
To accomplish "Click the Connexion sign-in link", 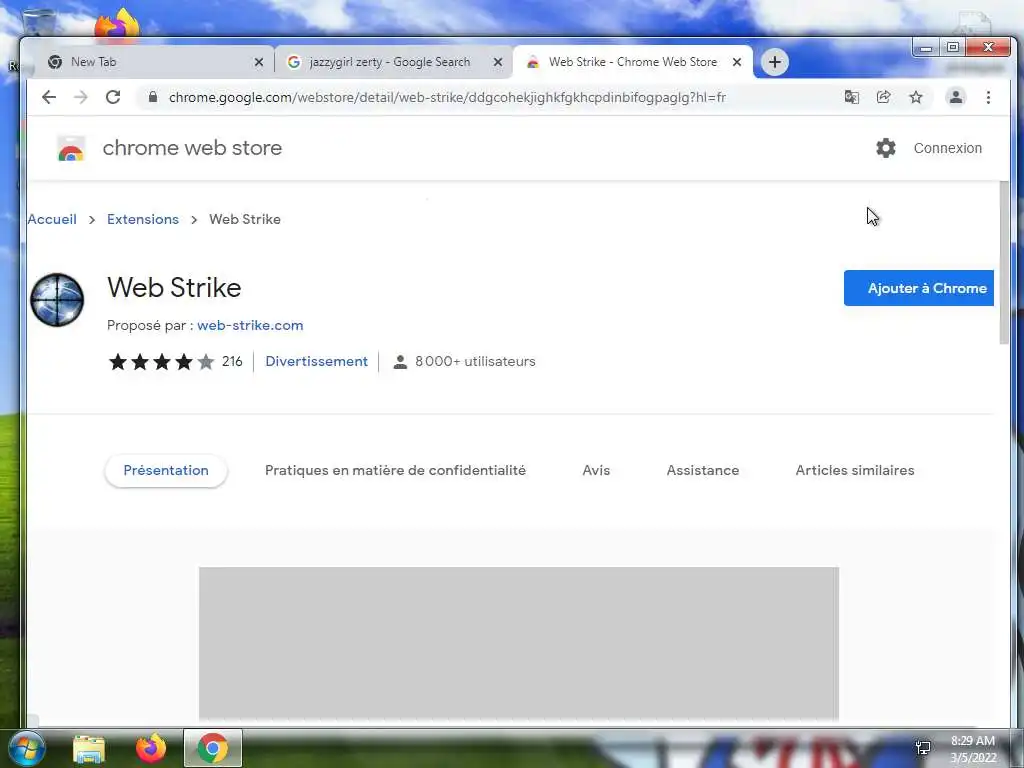I will pyautogui.click(x=948, y=148).
